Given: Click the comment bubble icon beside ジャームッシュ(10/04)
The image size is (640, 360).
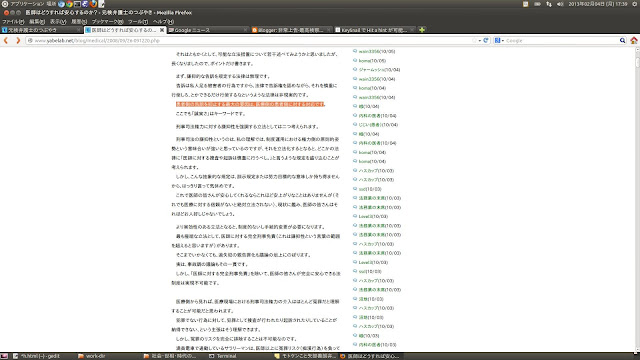Looking at the screenshot, I should click(x=355, y=69).
